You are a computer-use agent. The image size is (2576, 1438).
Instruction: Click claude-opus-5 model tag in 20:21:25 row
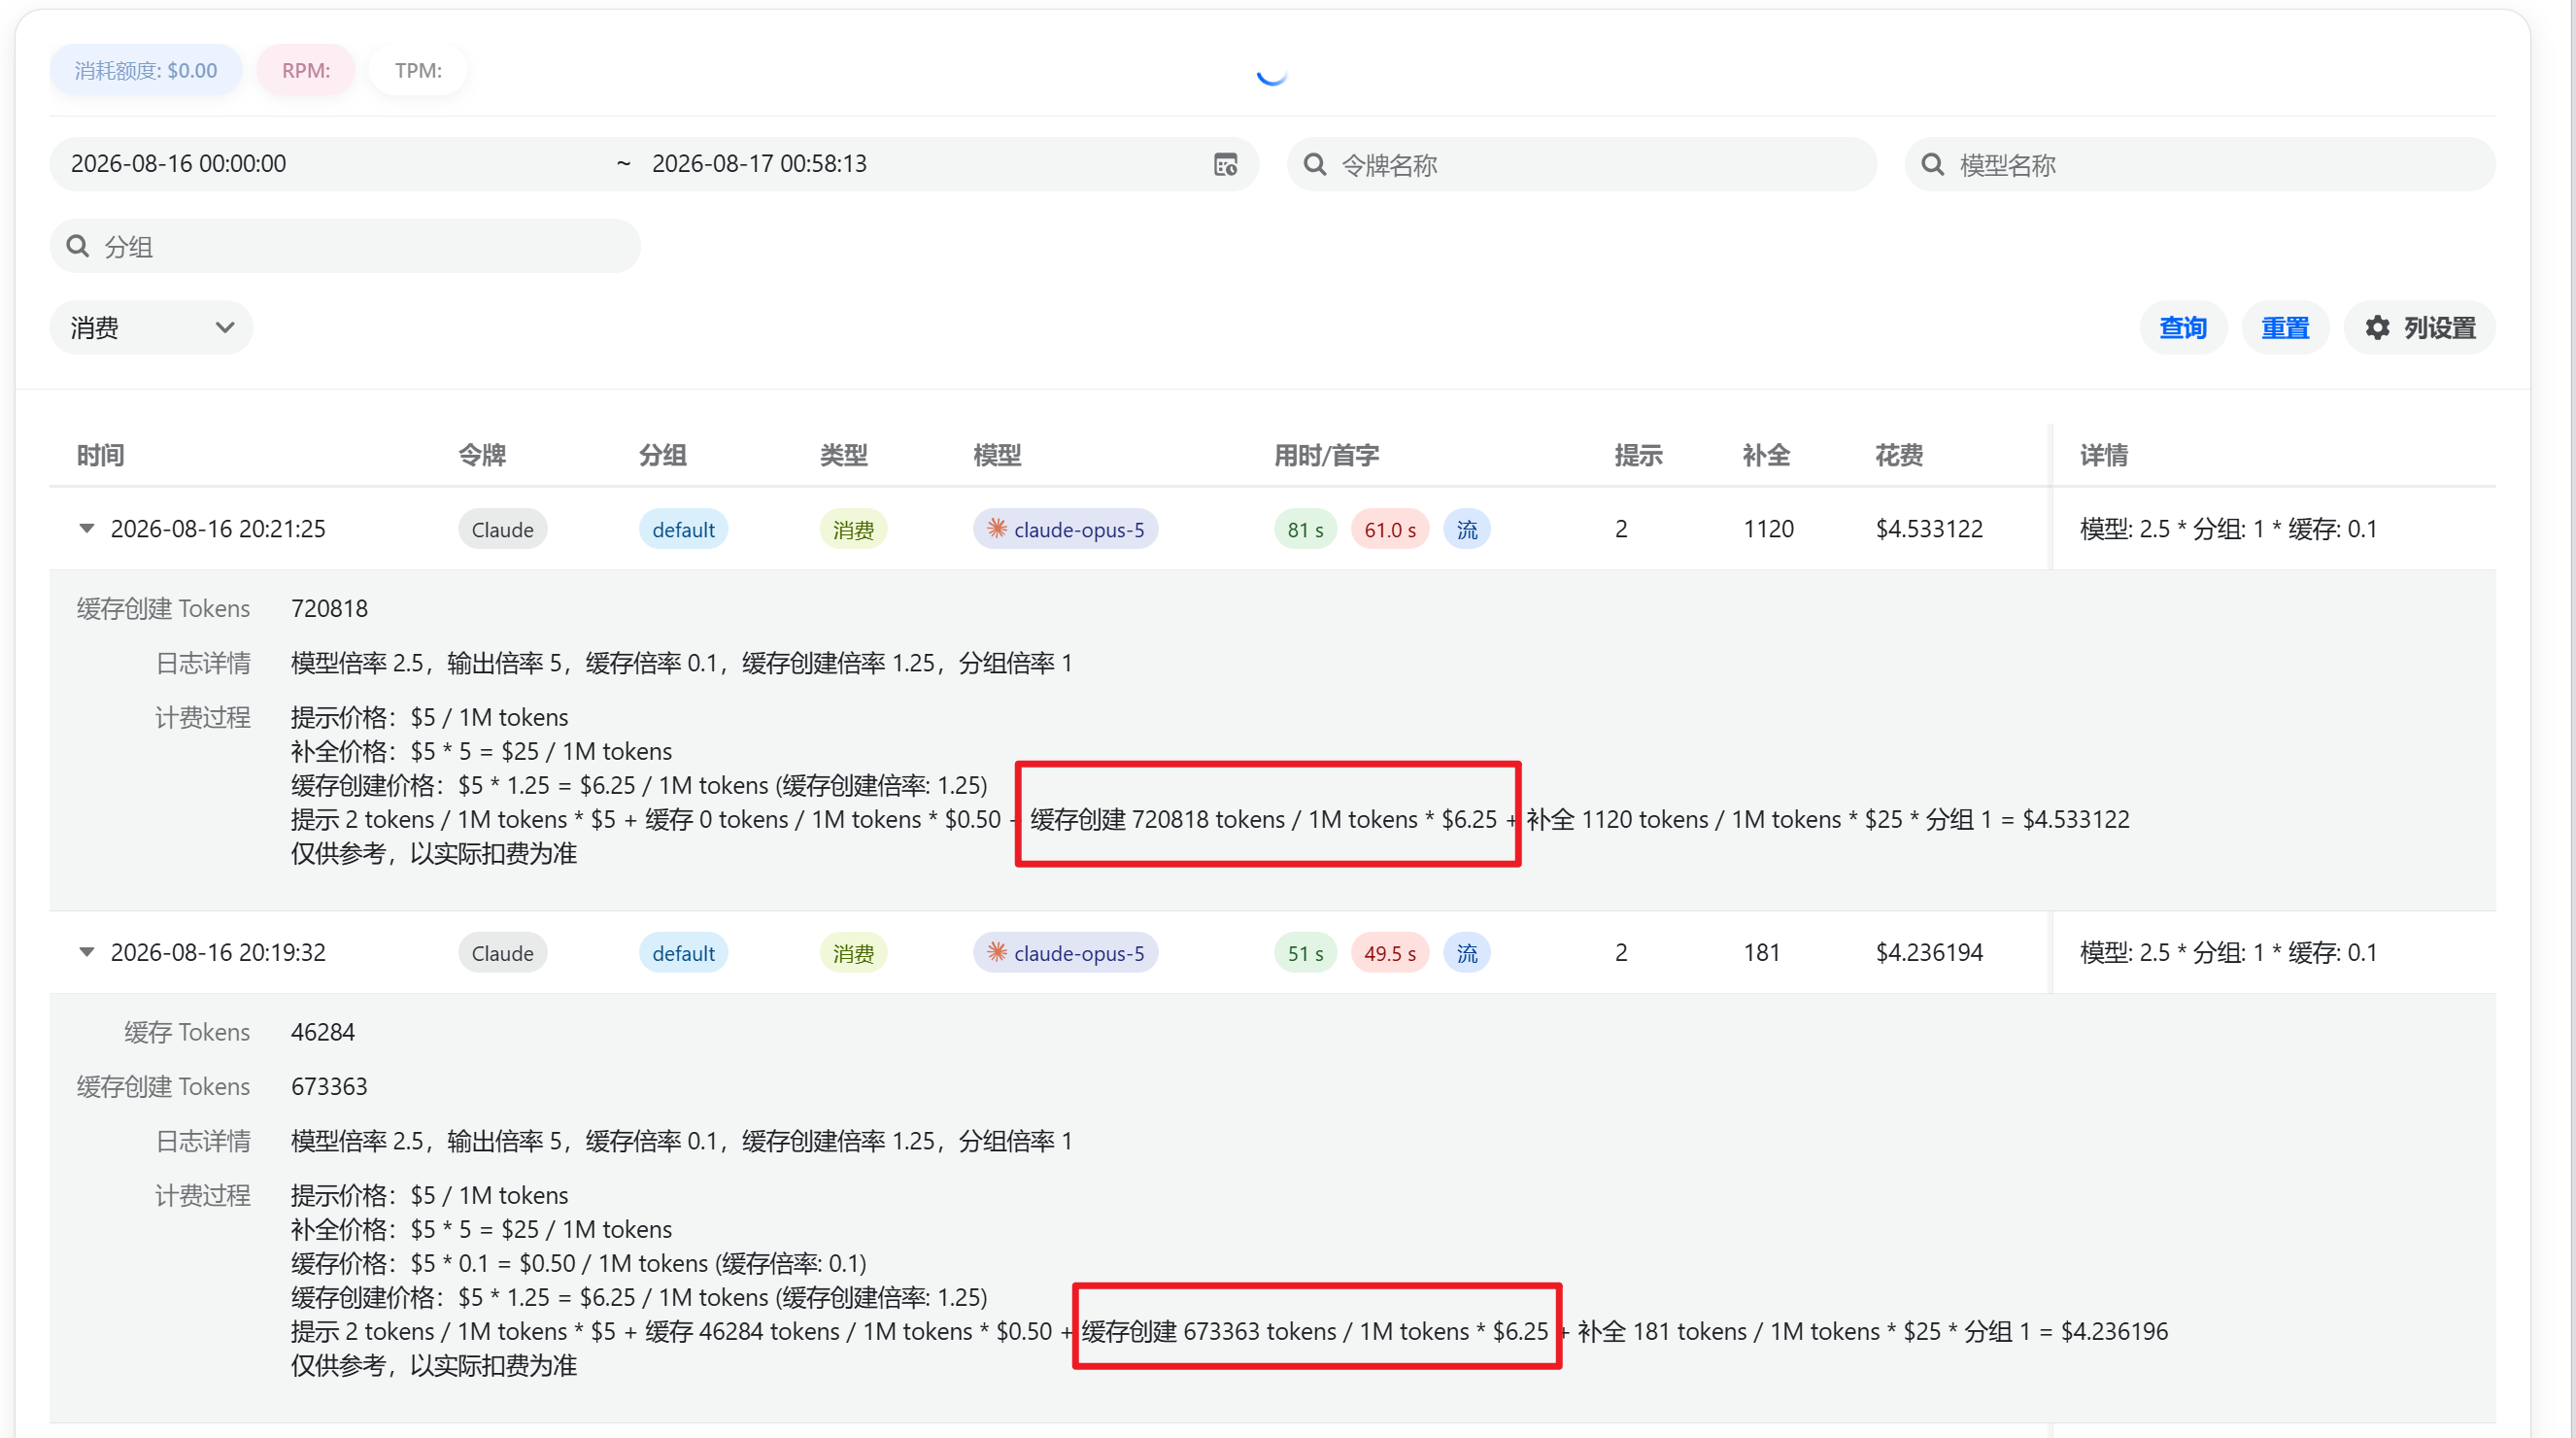[1066, 529]
